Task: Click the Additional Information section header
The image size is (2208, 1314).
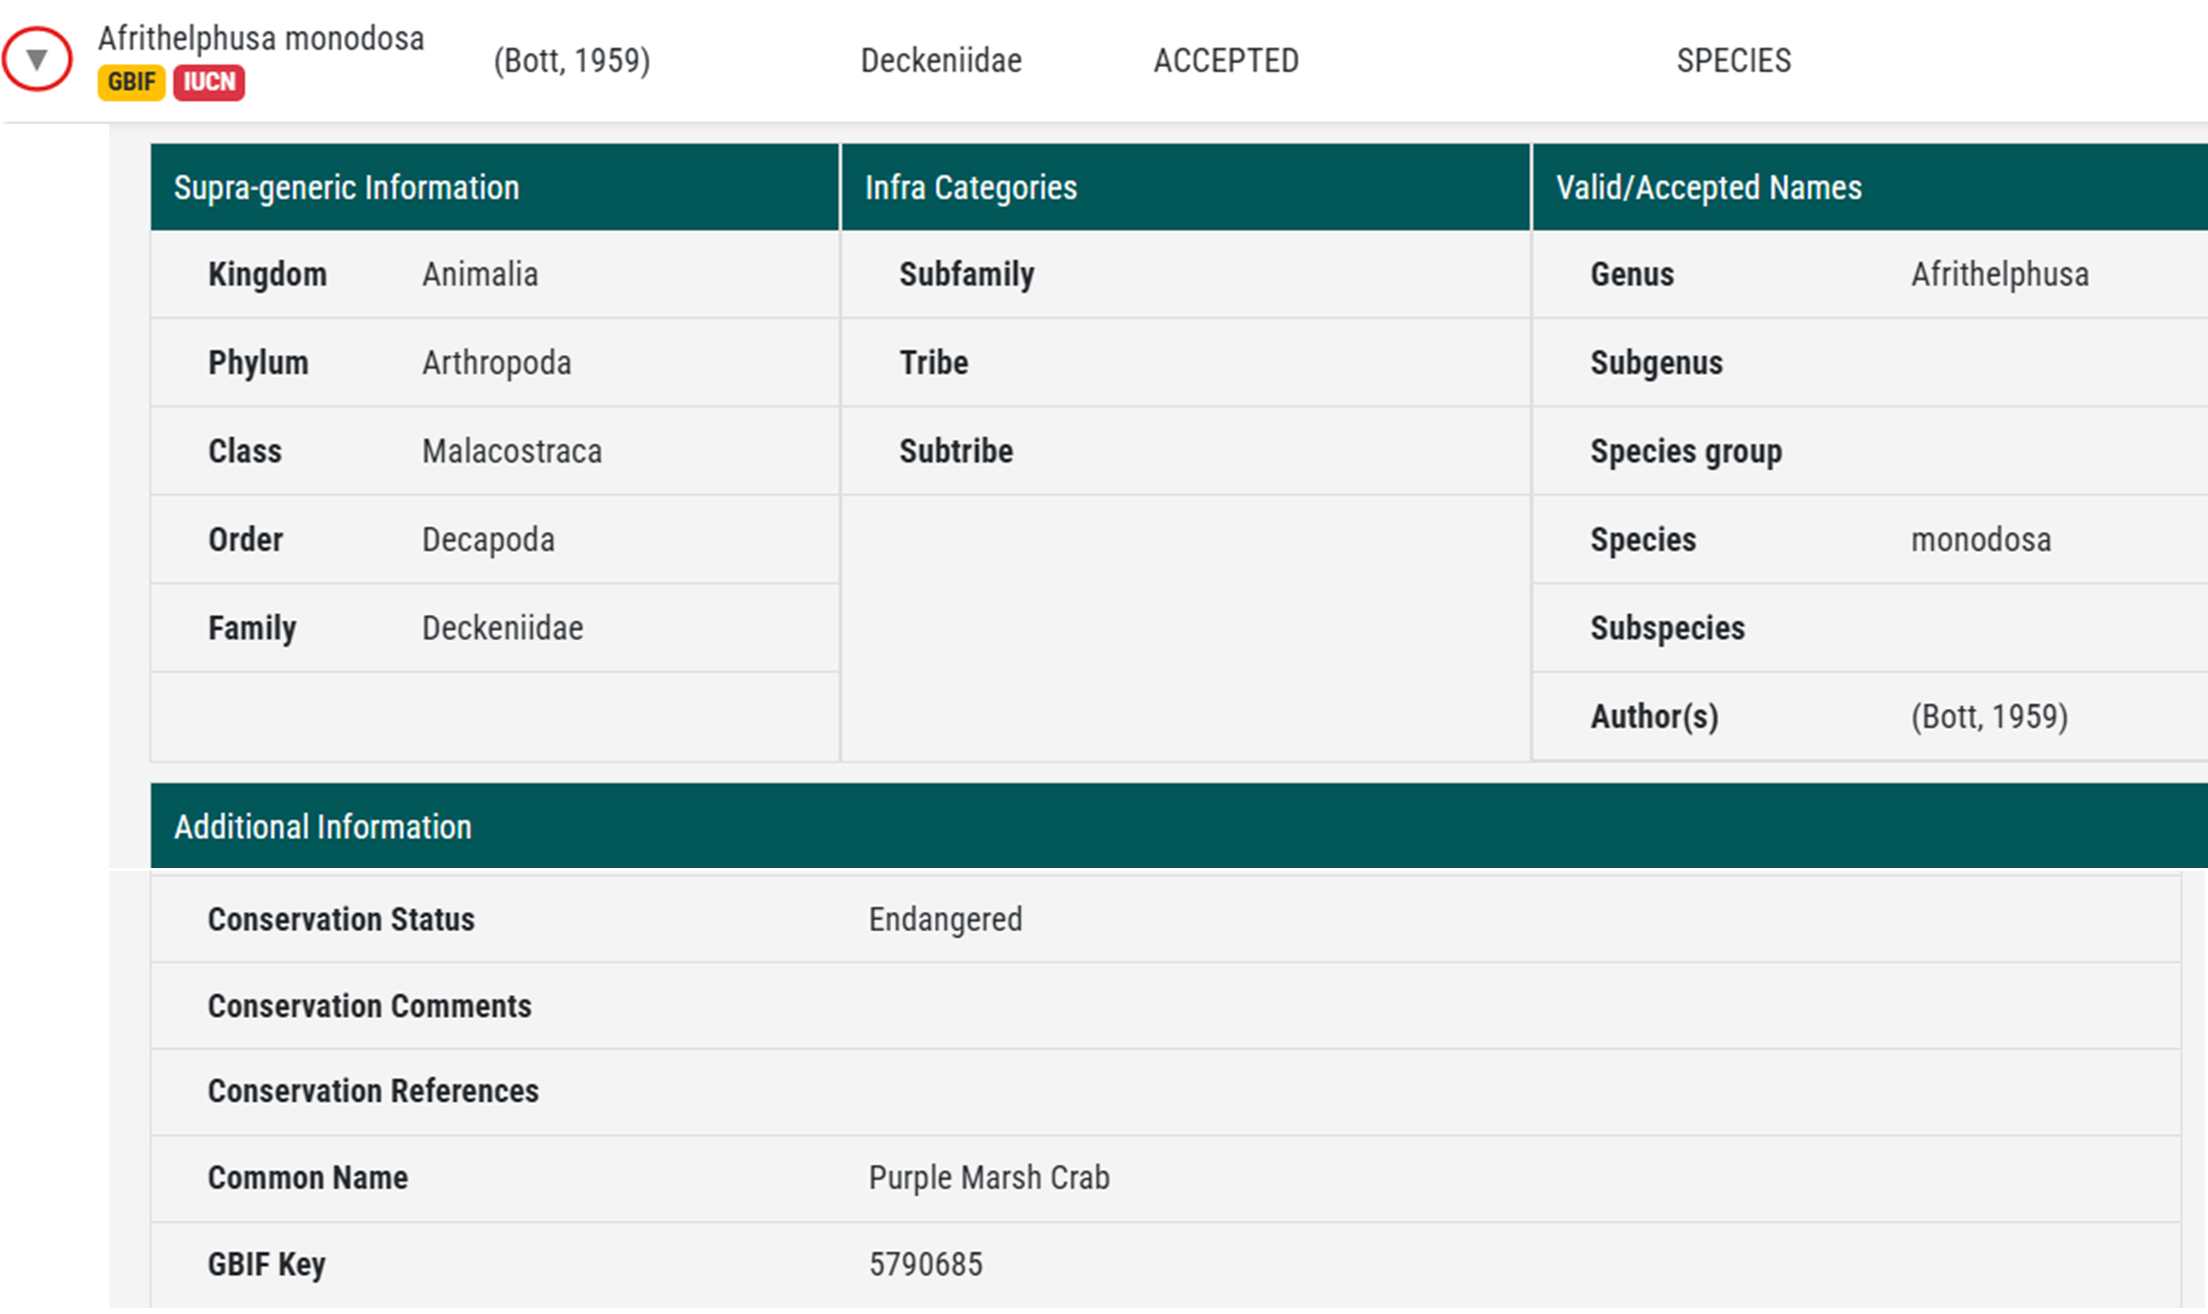Action: tap(322, 827)
